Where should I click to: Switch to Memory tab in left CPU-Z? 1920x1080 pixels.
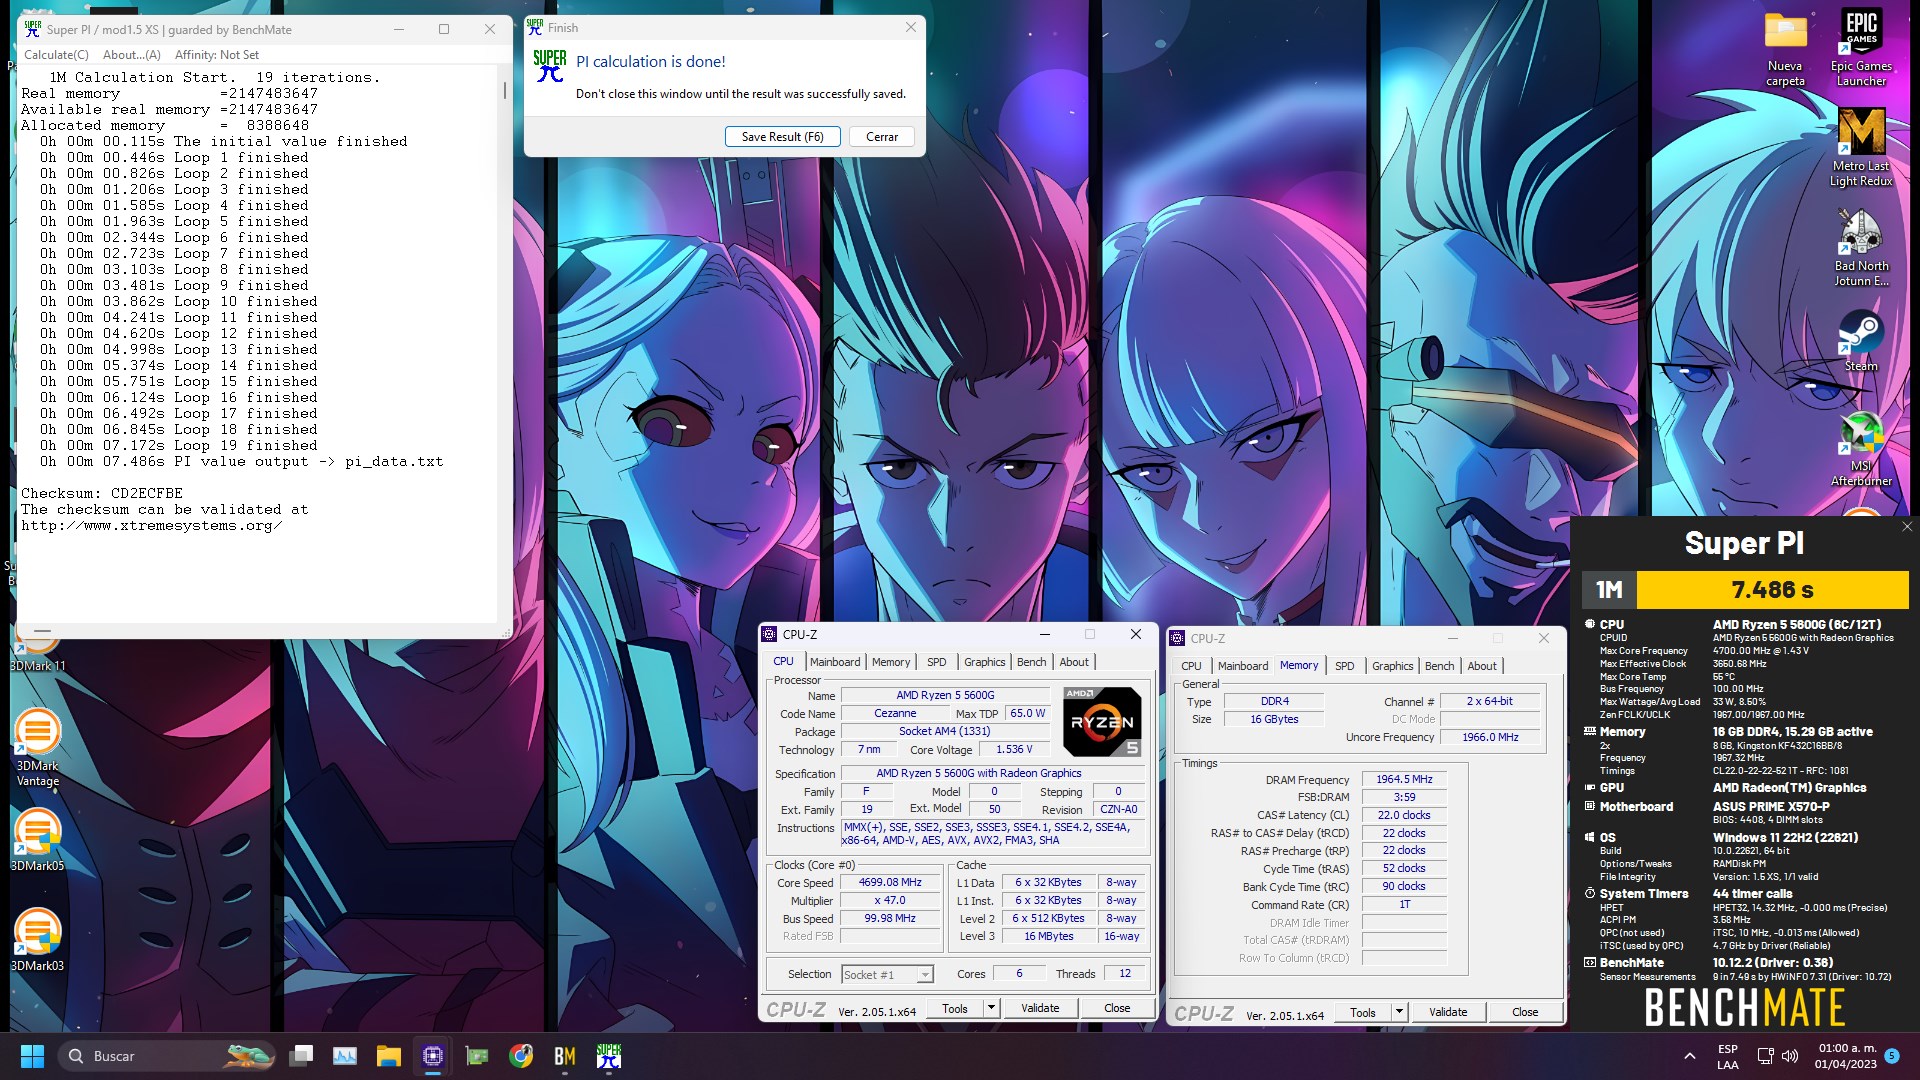891,662
